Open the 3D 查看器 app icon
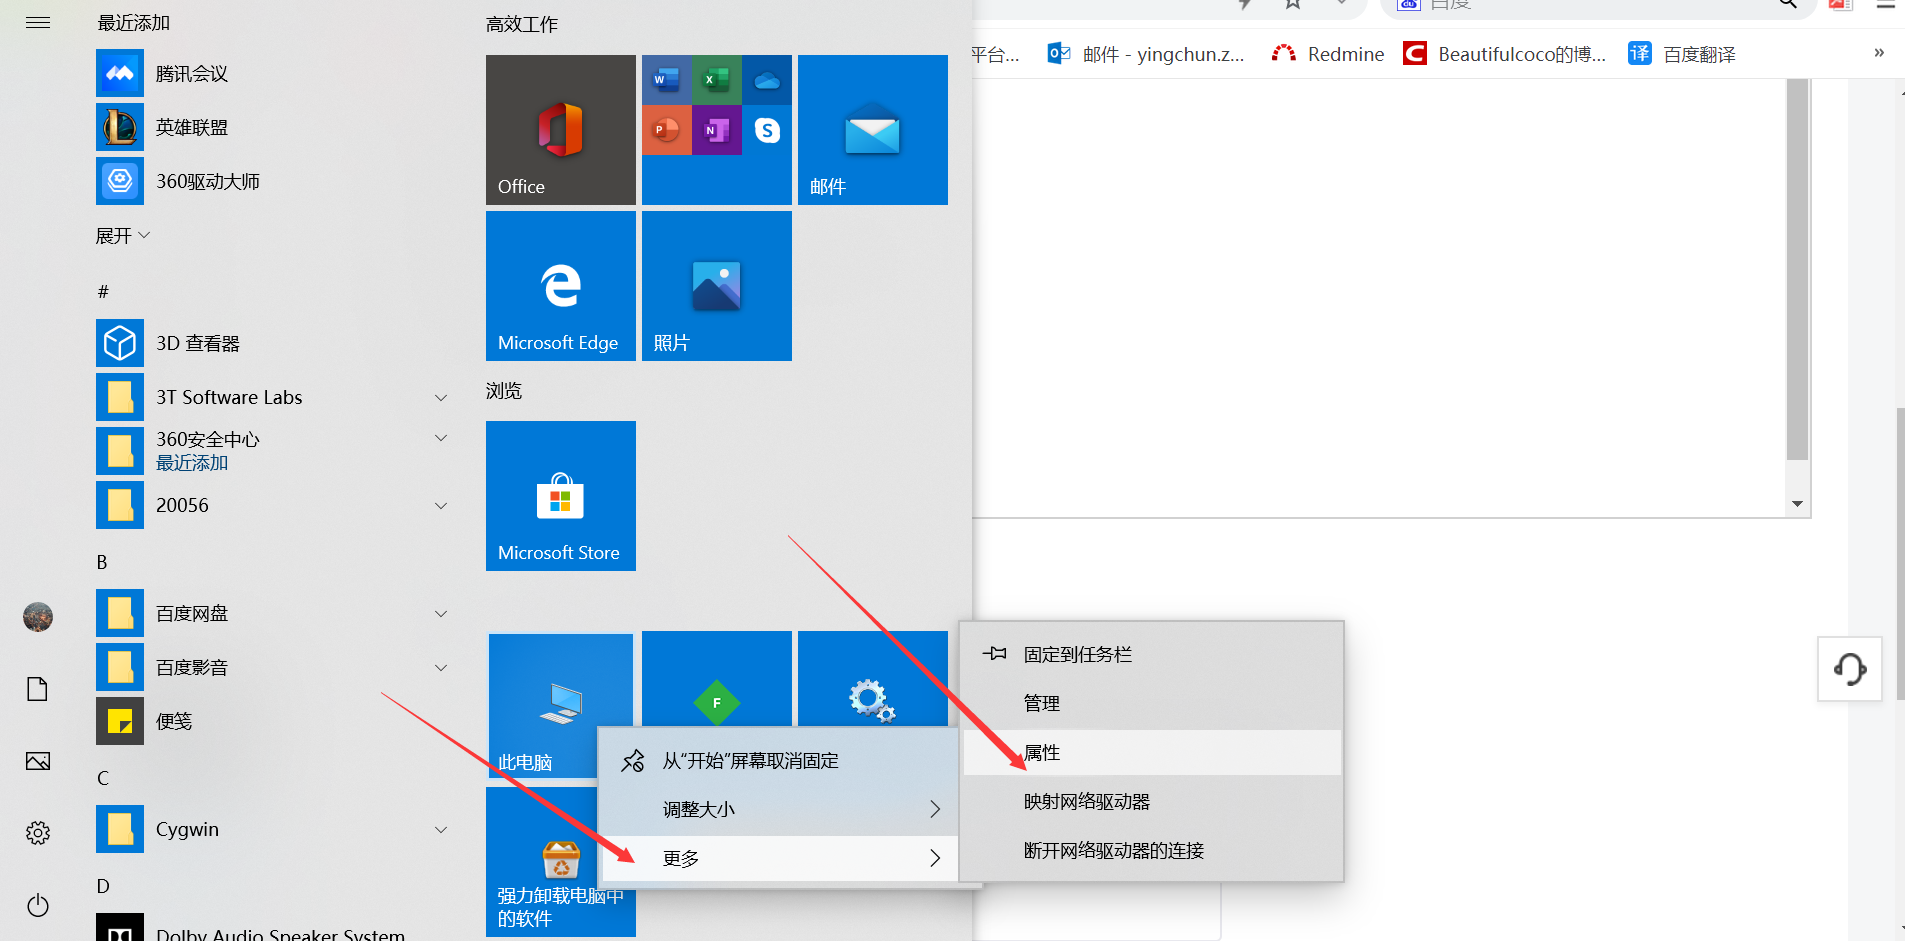Viewport: 1905px width, 941px height. [120, 343]
